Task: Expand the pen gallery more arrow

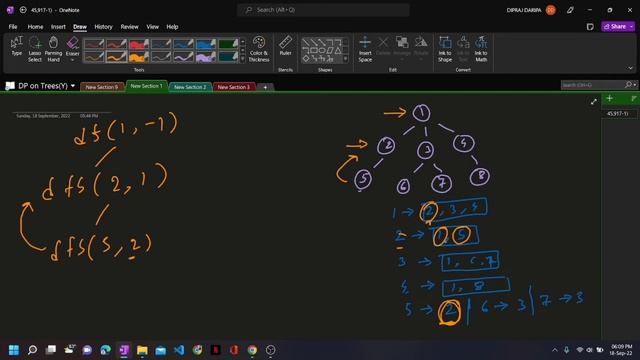Action: tap(242, 59)
